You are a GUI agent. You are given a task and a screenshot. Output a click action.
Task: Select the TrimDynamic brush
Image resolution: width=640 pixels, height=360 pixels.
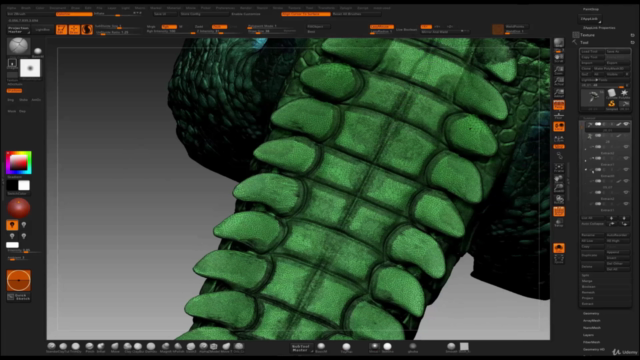point(76,347)
